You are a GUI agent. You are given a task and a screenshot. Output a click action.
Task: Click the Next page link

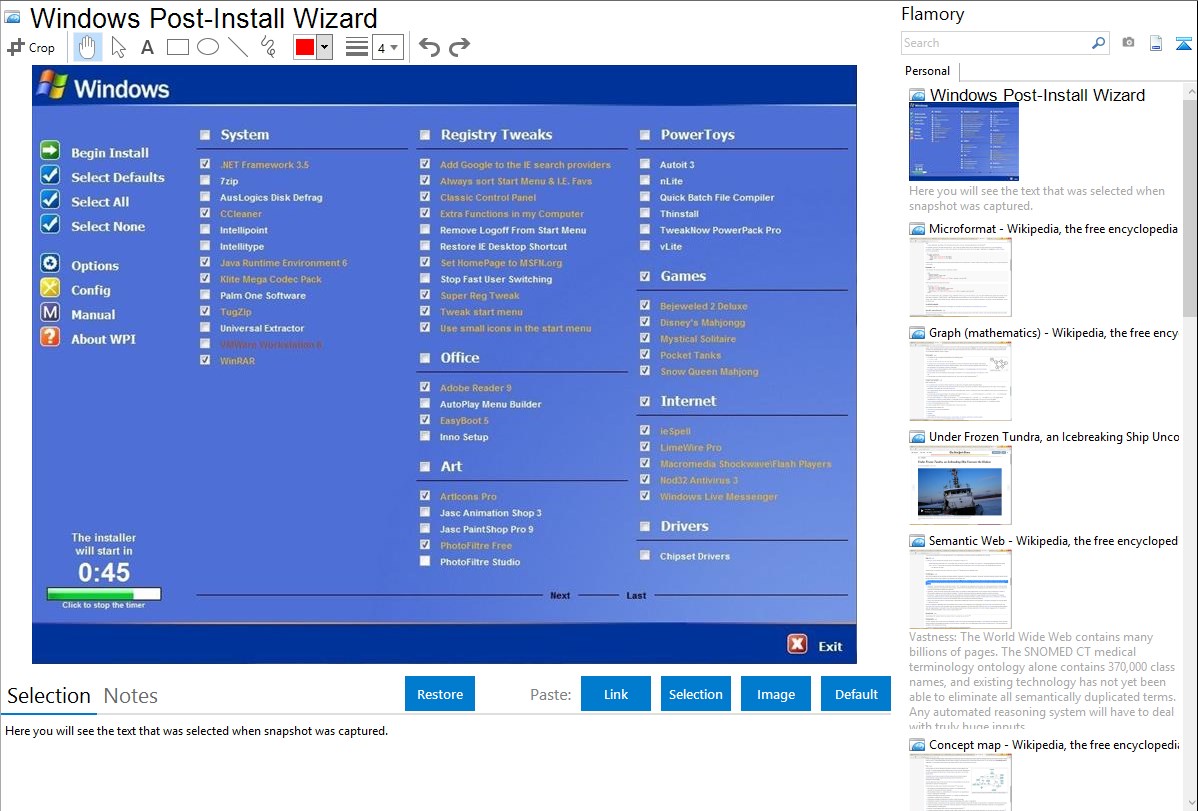[560, 595]
